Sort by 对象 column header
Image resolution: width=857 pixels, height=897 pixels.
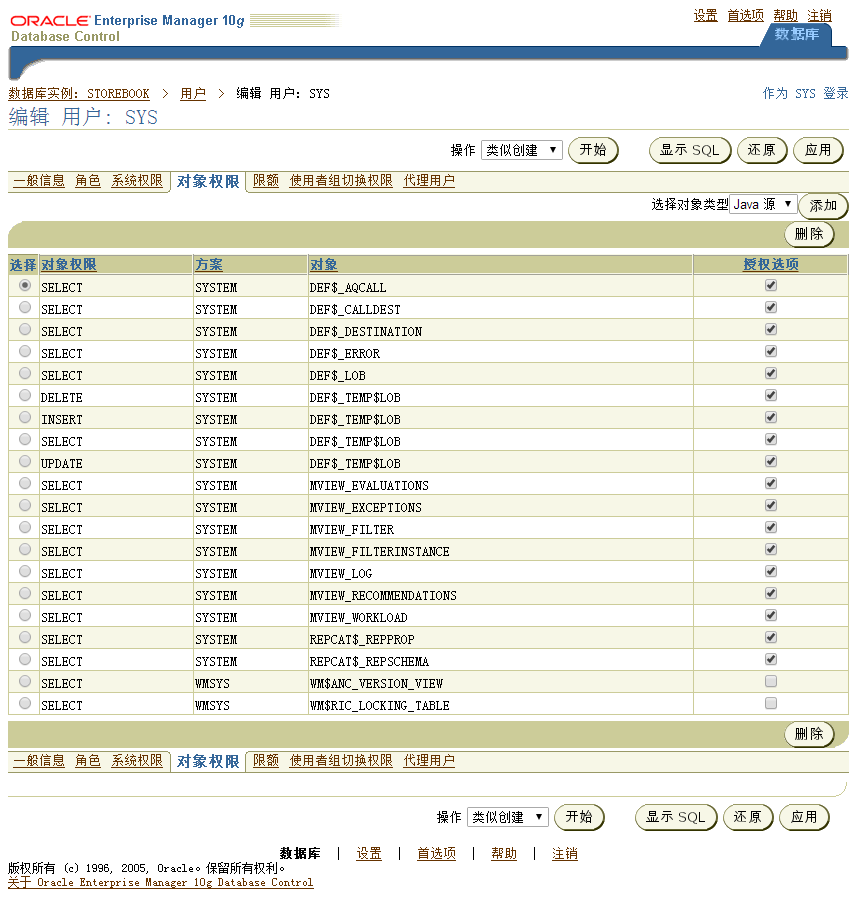tap(324, 264)
